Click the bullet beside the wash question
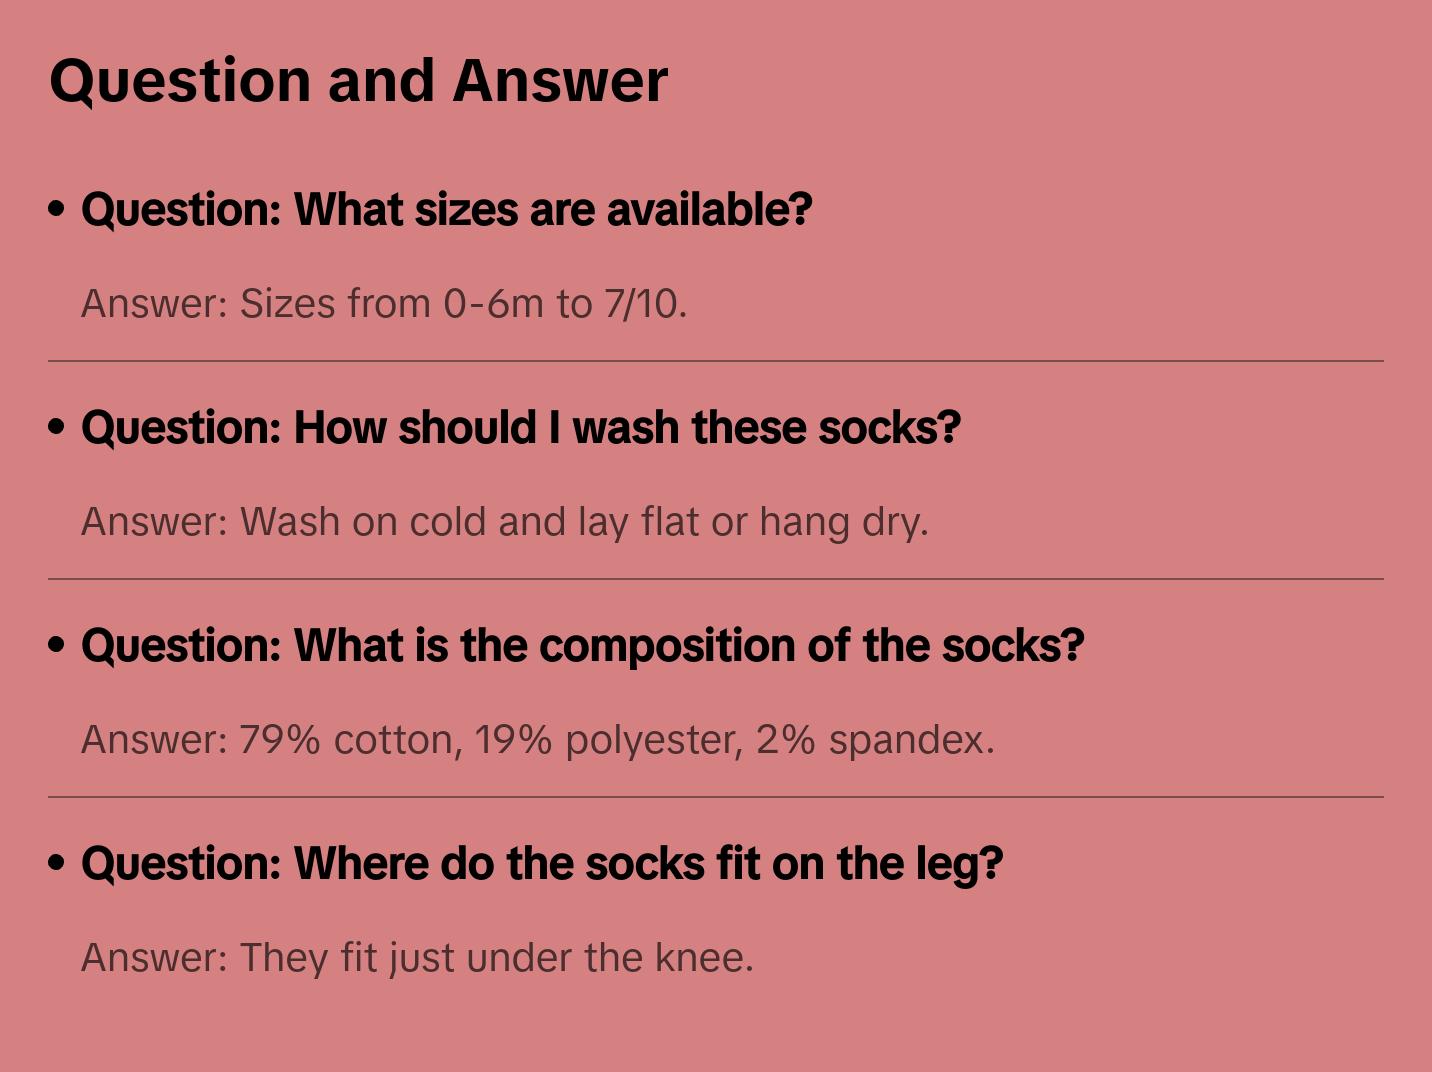Screen dimensions: 1432x1072 coord(57,427)
